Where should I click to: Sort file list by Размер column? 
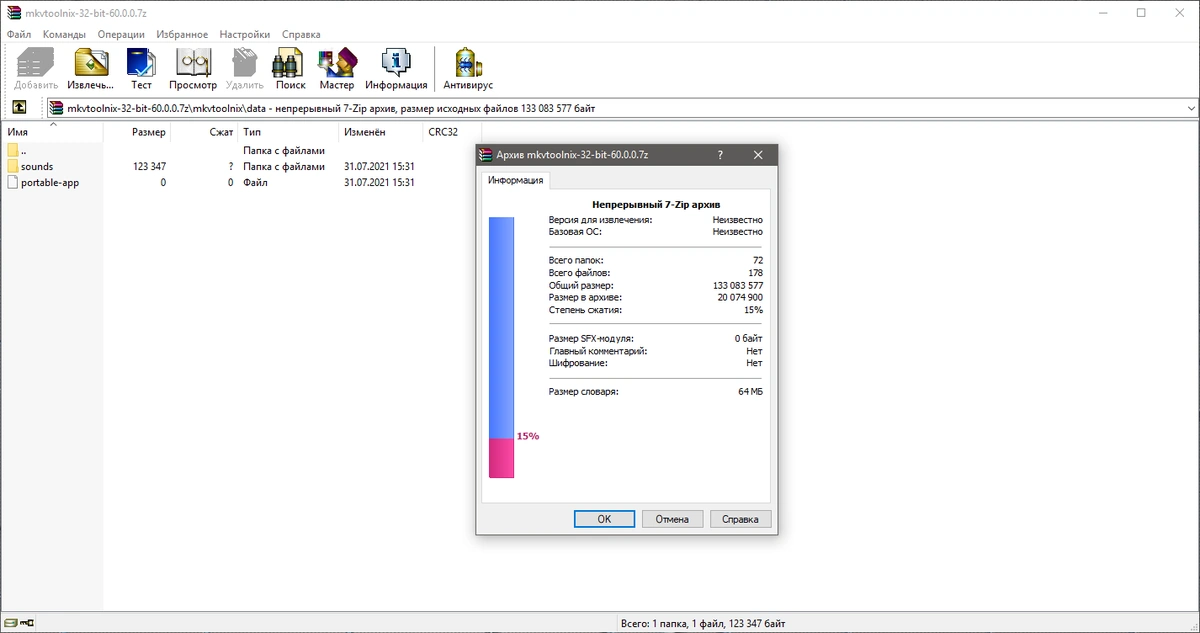137,132
